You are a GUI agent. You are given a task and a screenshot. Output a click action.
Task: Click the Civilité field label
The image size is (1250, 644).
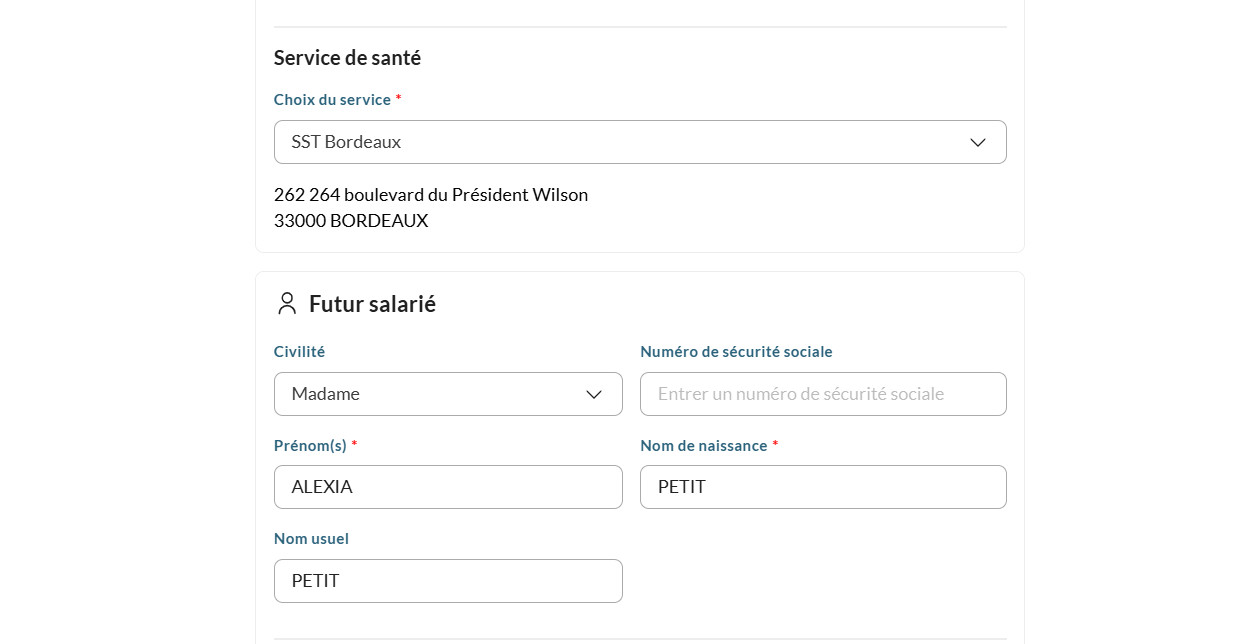(299, 352)
